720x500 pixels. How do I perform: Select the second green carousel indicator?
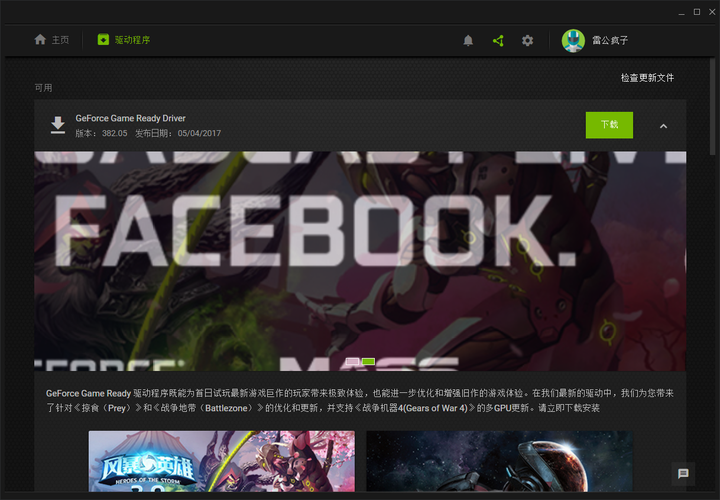368,361
